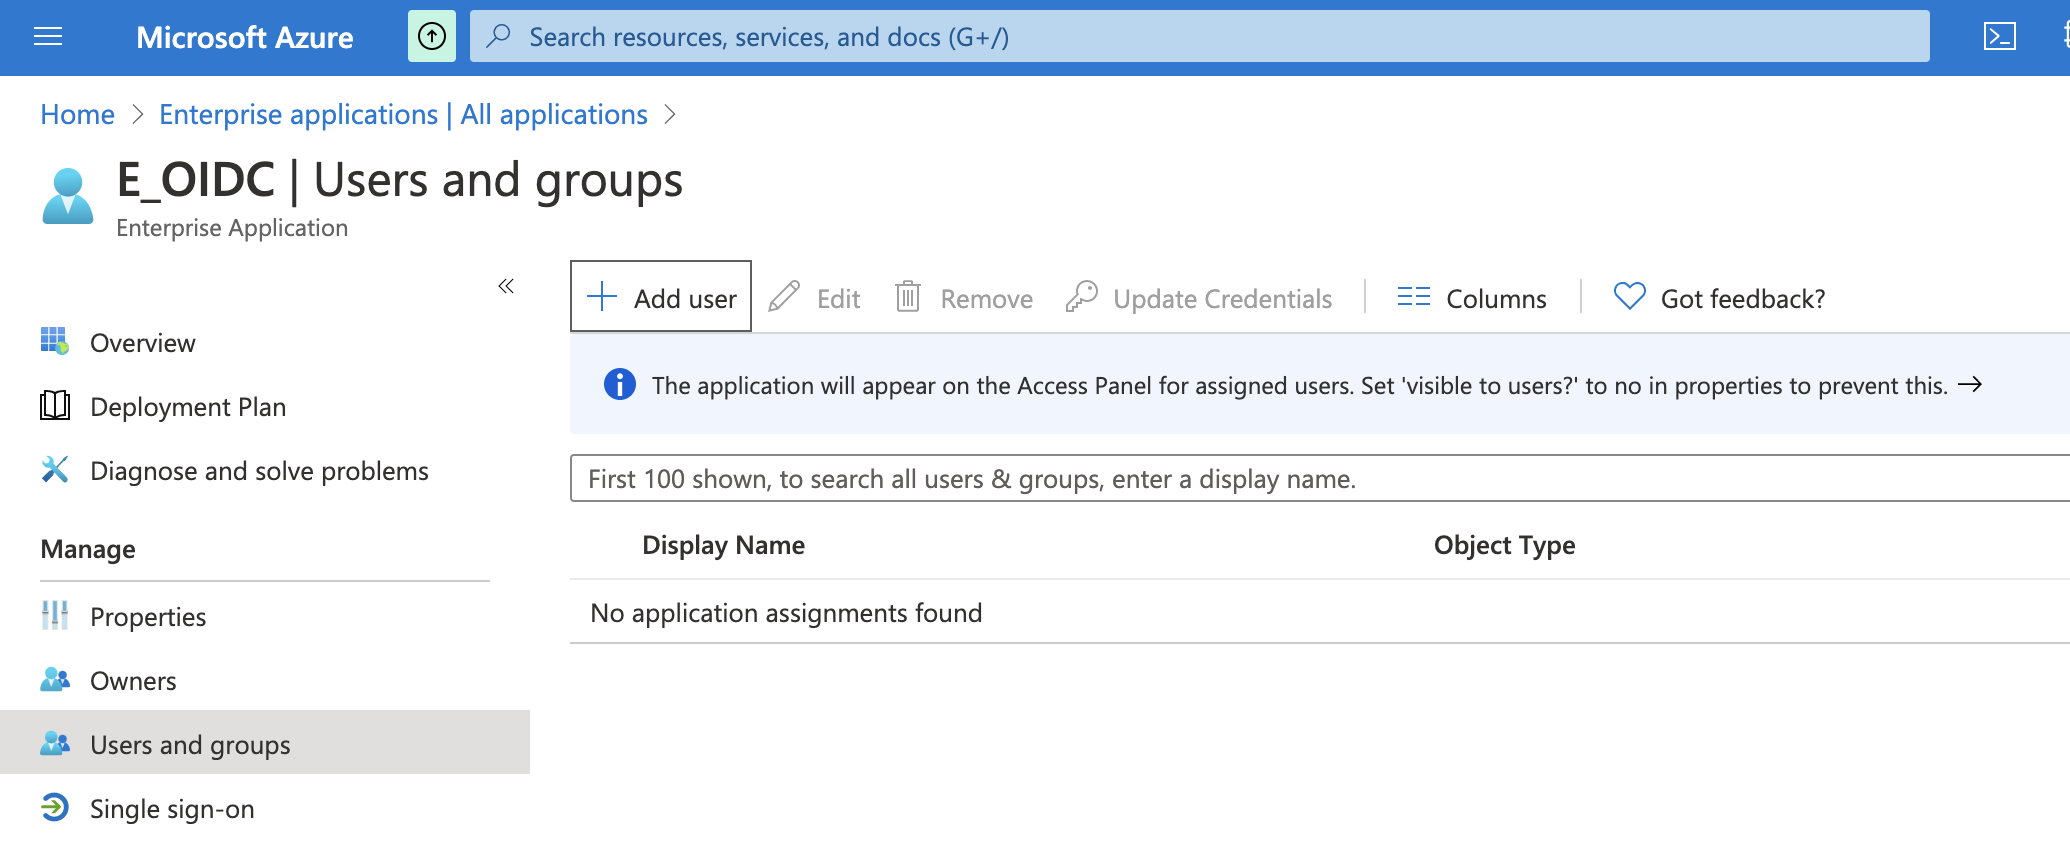
Task: Click the Single sign-on arrow icon
Action: (55, 807)
